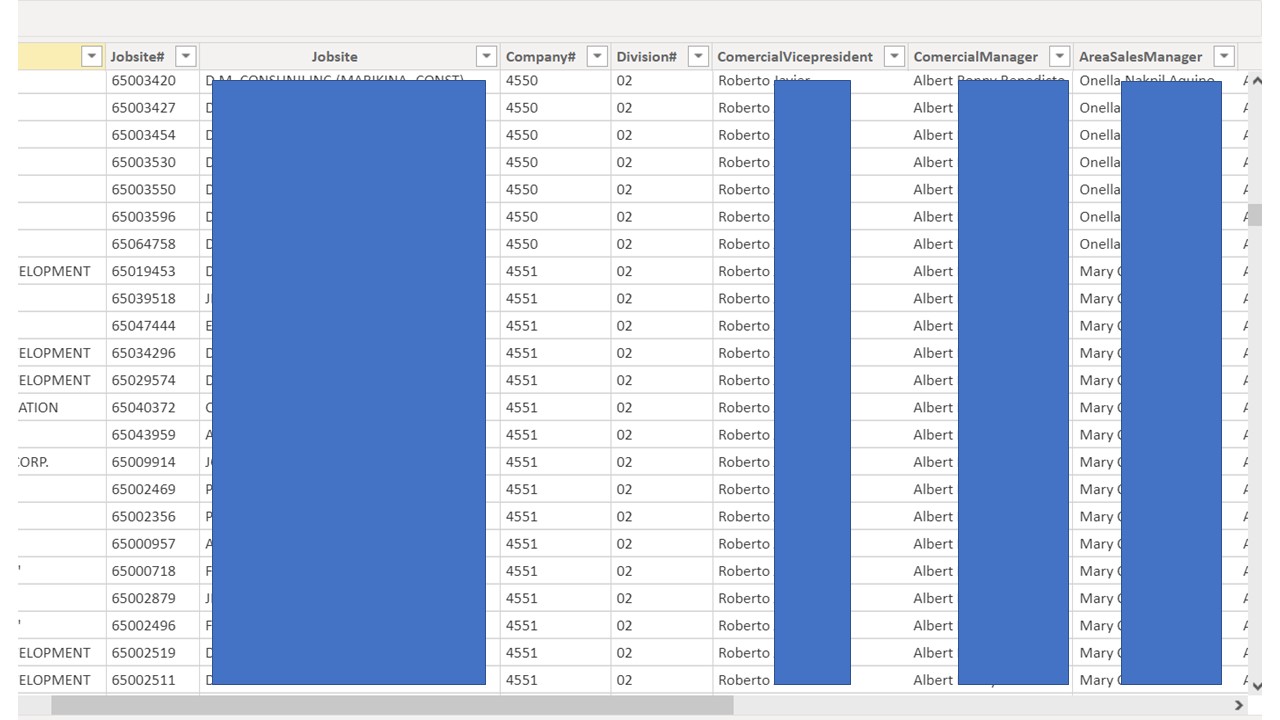Click Company# 4551 in the 65002469 row
1280x720 pixels.
pos(555,490)
